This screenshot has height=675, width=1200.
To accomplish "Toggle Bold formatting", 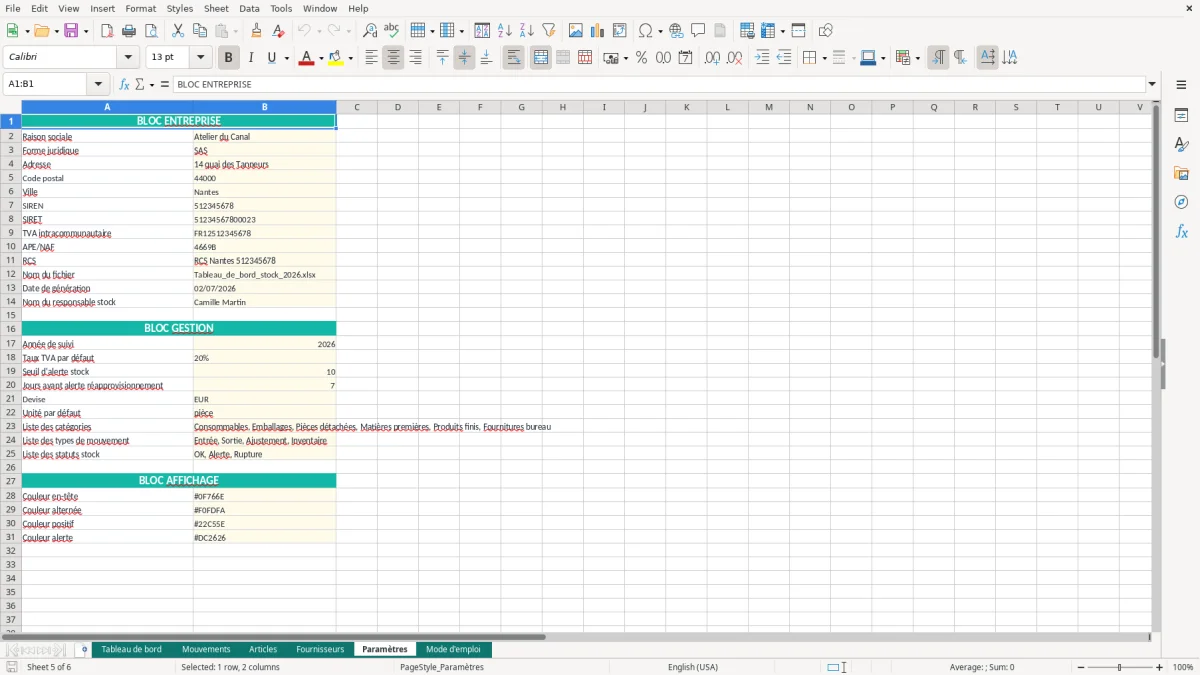I will tap(228, 58).
